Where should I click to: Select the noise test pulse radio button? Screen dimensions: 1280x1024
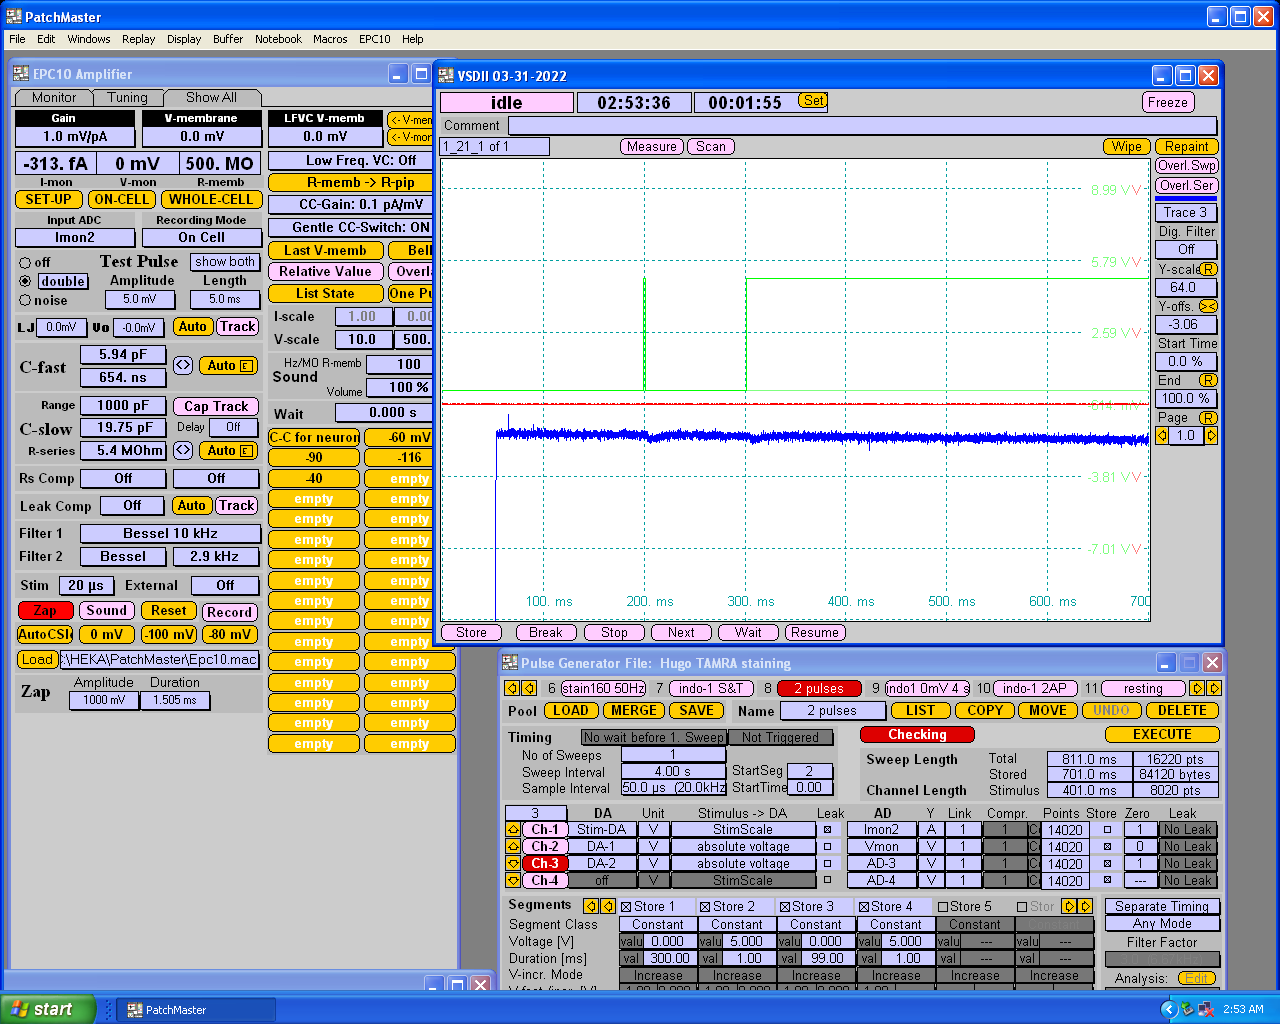click(25, 300)
